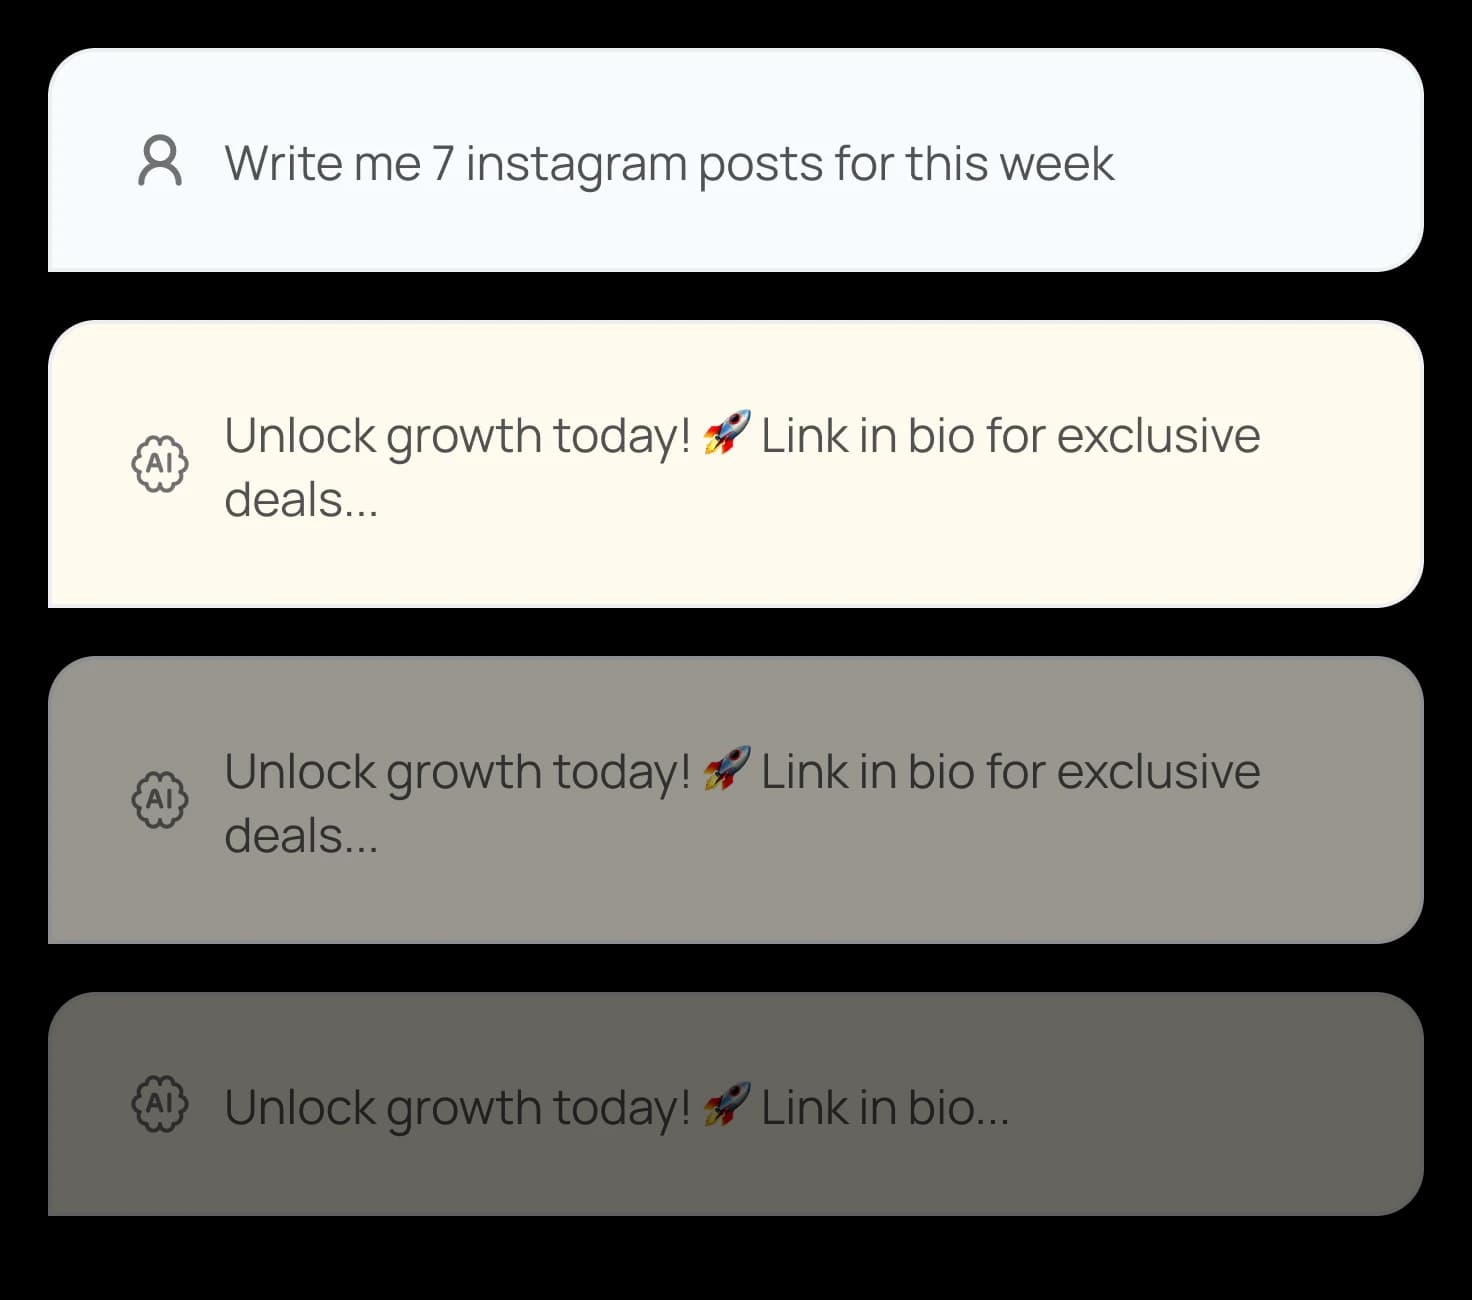The height and width of the screenshot is (1300, 1472).
Task: Click the AI icon in the cream response card
Action: coord(160,464)
